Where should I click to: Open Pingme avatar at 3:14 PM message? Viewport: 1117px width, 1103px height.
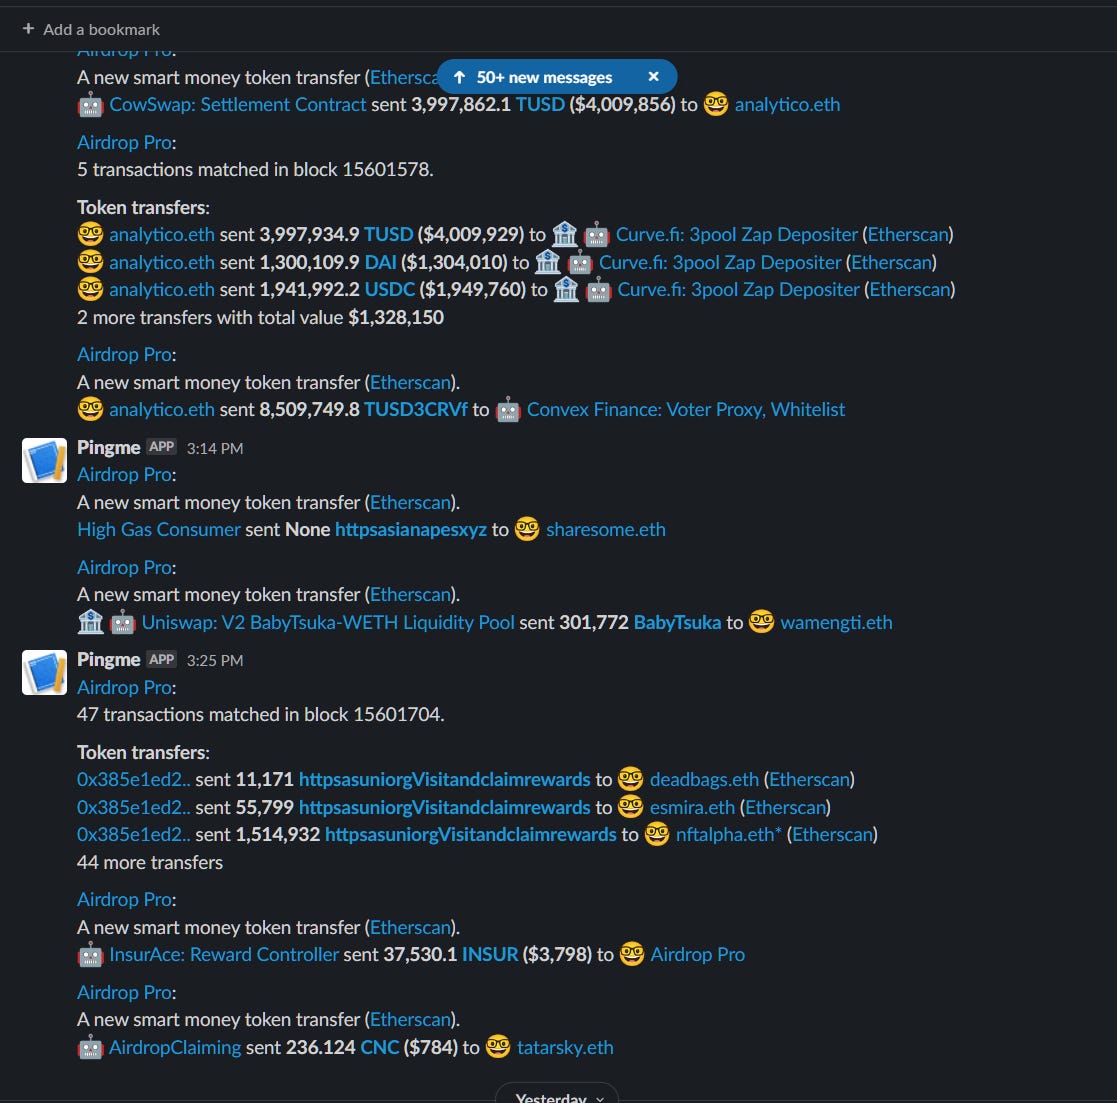44,460
